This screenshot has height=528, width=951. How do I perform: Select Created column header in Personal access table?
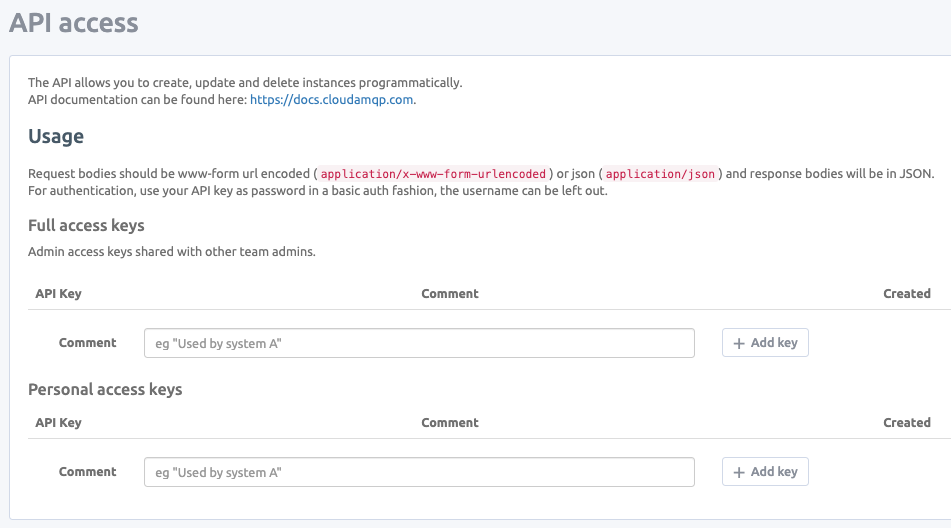coord(907,423)
